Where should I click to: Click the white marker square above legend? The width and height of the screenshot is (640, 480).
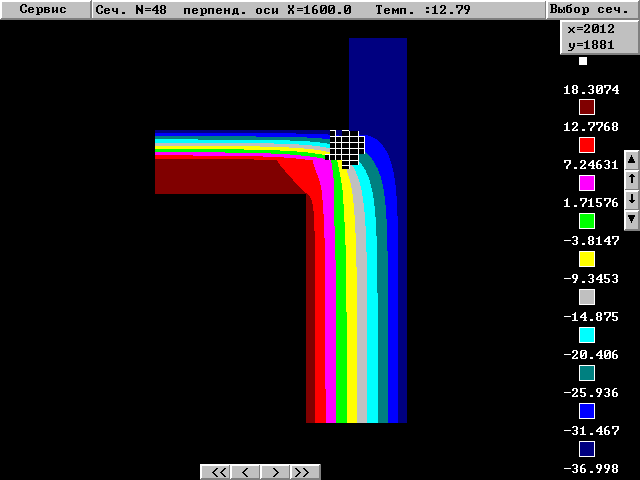click(x=583, y=61)
